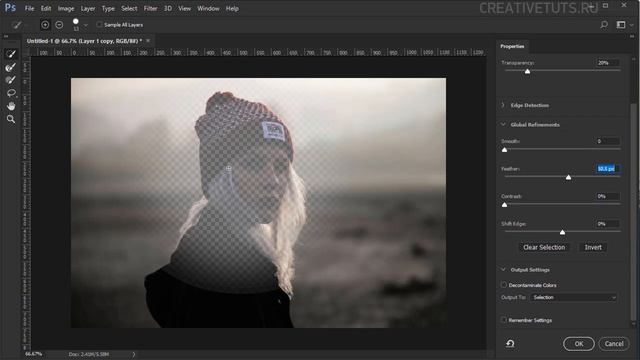640x360 pixels.
Task: Open the Filter menu
Action: [x=150, y=8]
